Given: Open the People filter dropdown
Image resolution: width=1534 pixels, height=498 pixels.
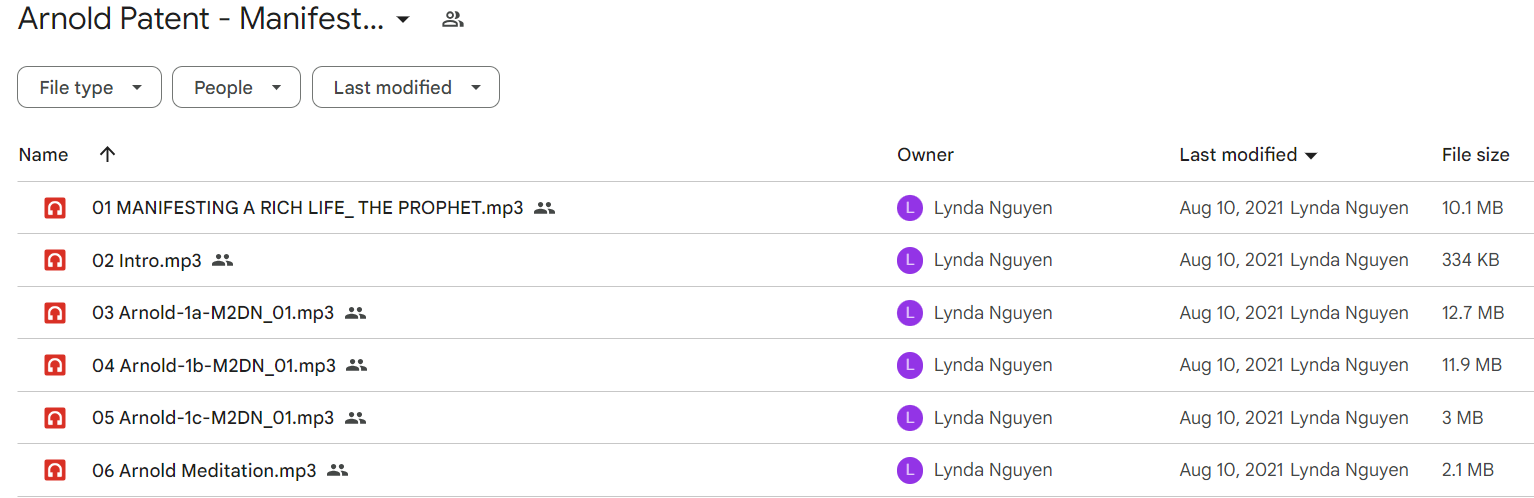Looking at the screenshot, I should point(236,87).
